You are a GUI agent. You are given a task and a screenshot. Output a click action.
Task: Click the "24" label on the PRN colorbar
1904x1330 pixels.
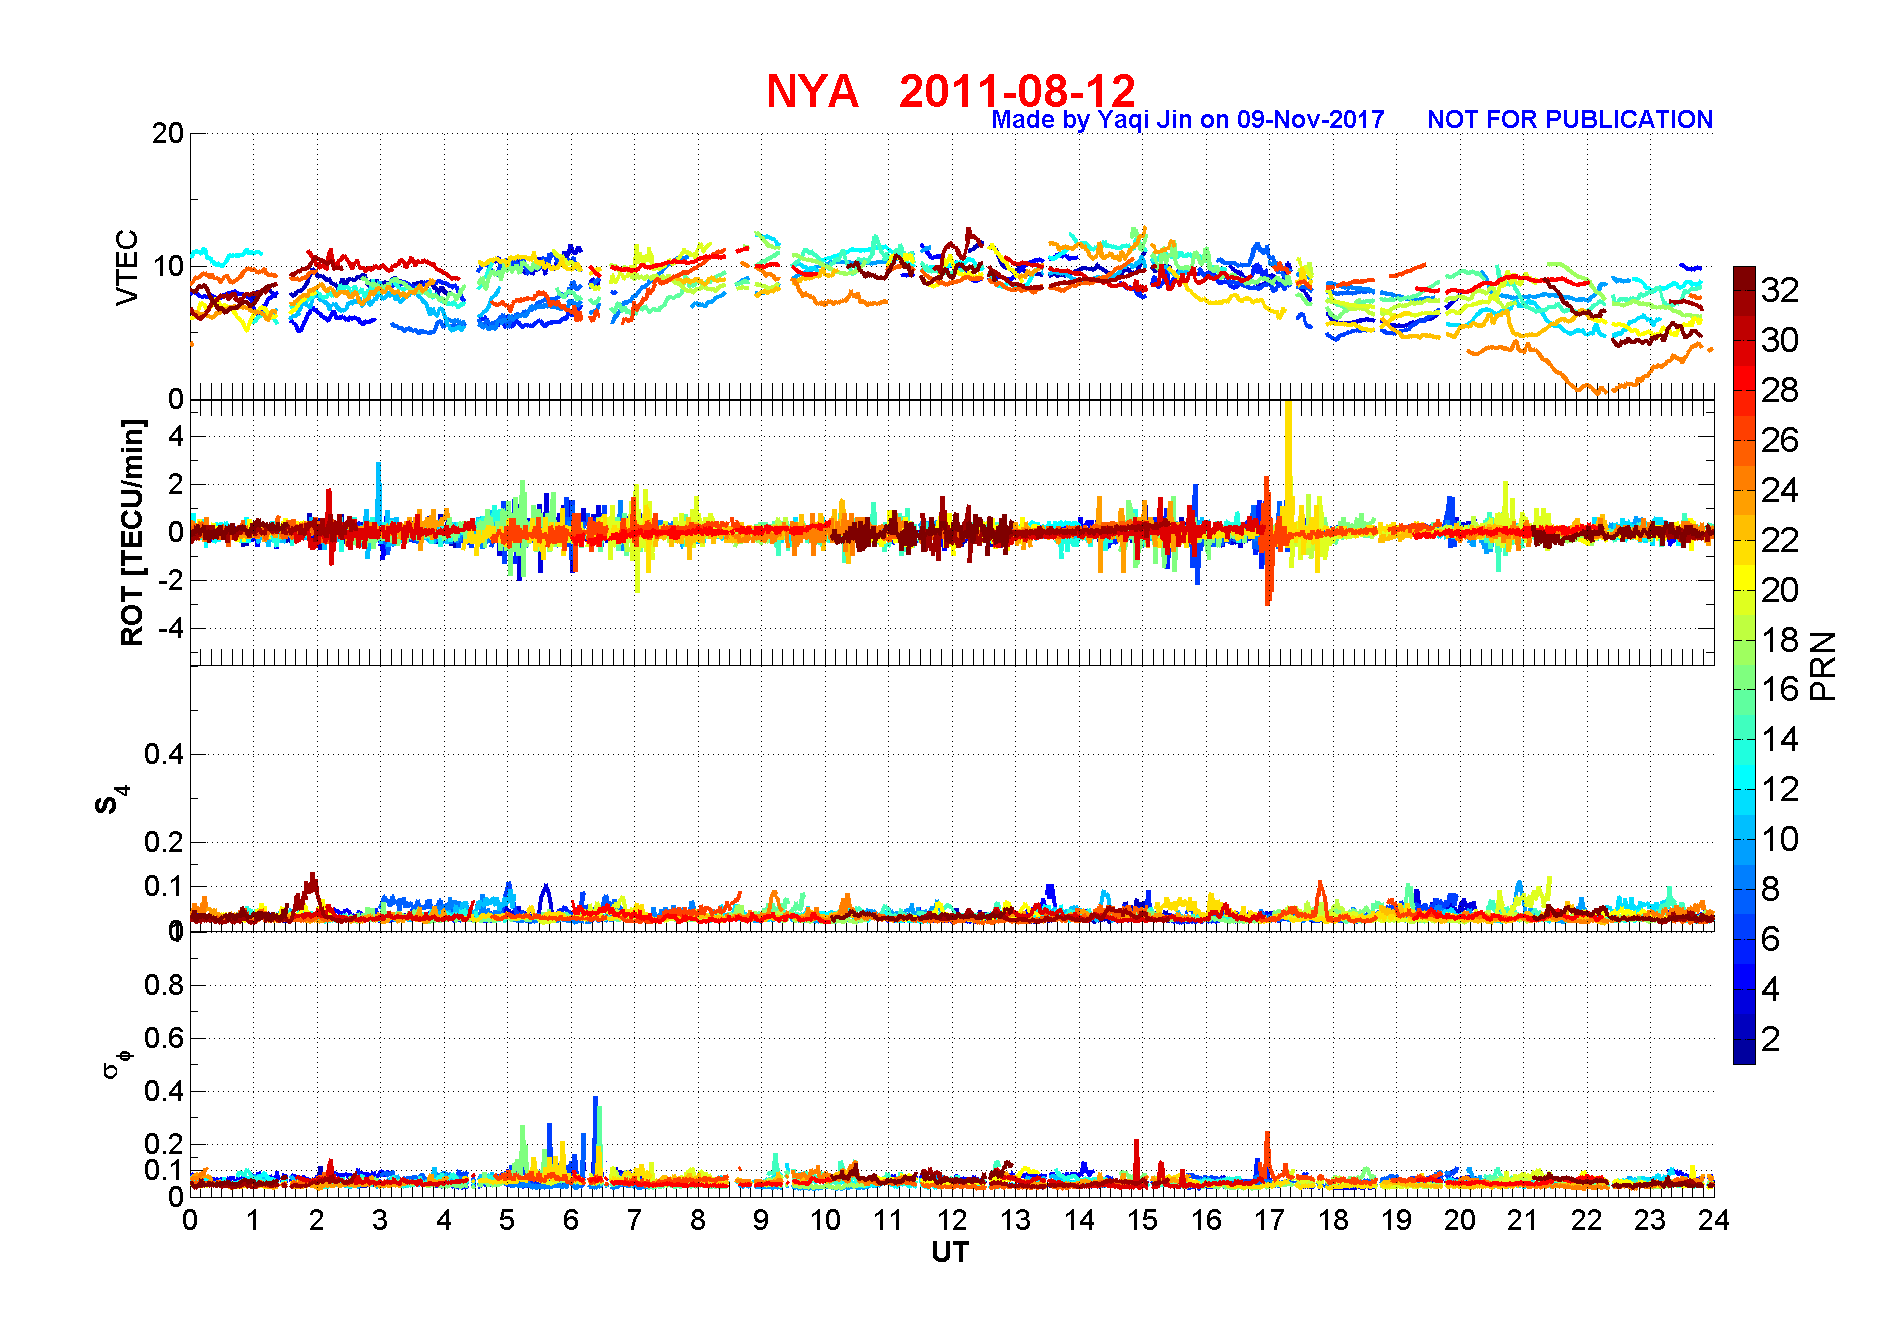pyautogui.click(x=1780, y=490)
